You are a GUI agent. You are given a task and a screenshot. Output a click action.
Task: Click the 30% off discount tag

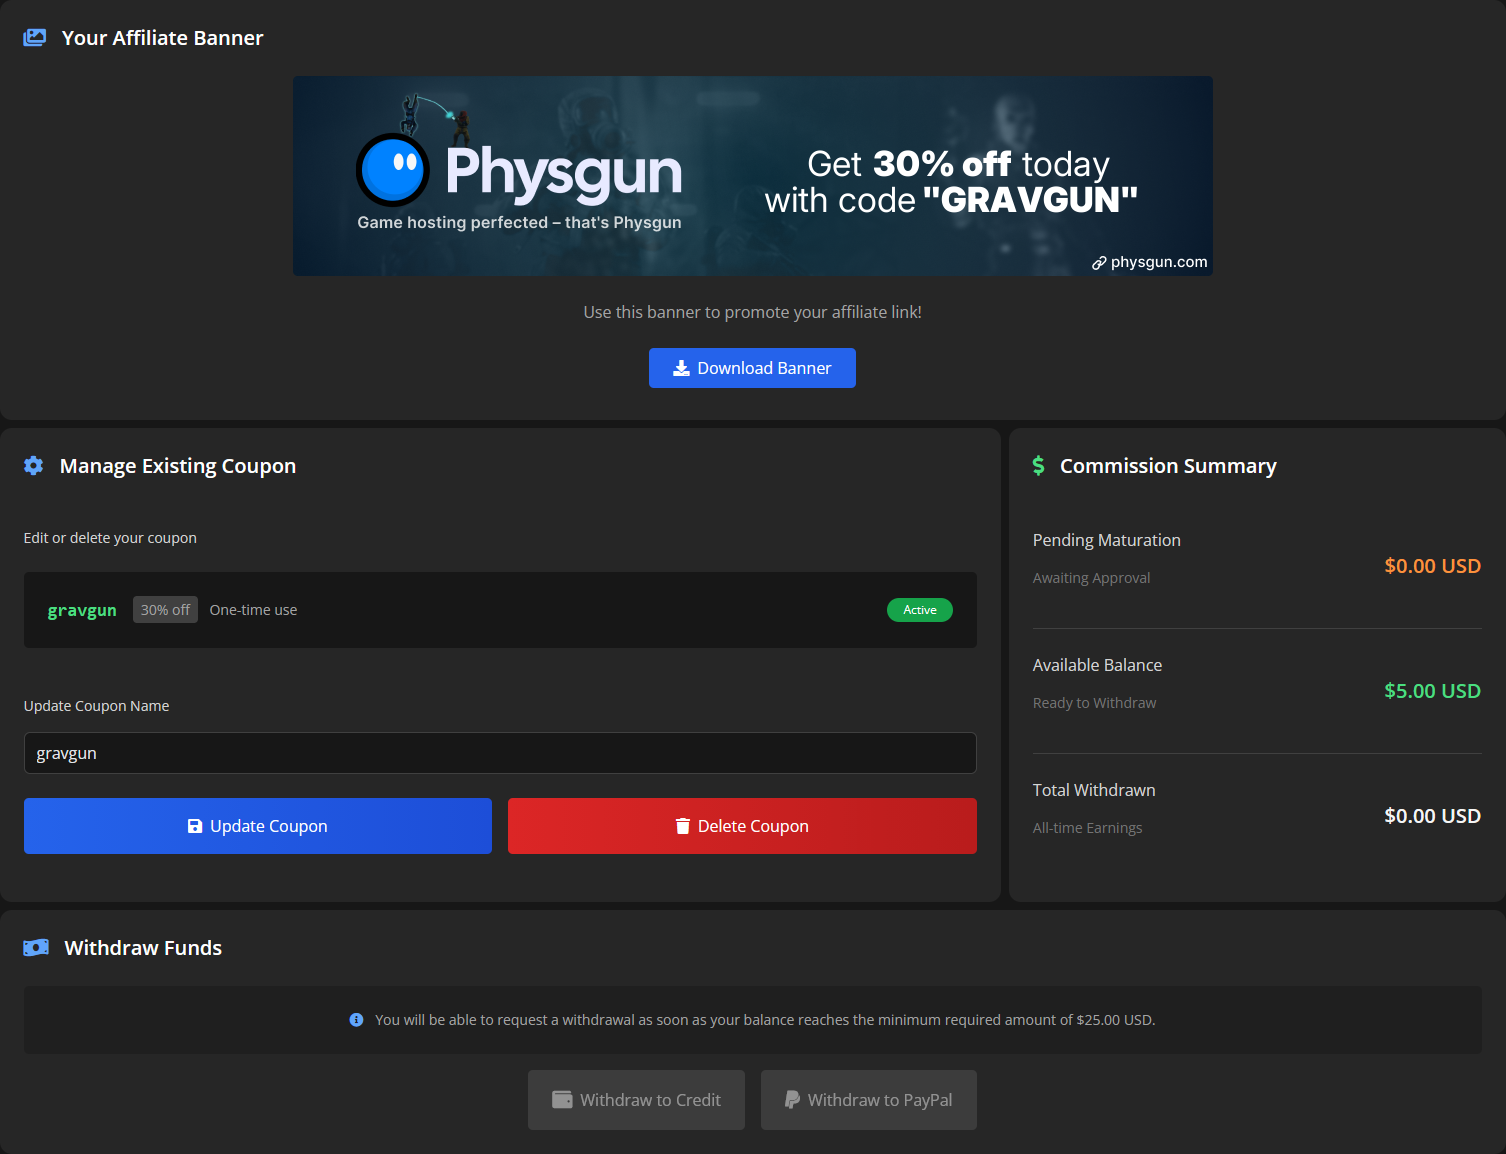coord(165,610)
